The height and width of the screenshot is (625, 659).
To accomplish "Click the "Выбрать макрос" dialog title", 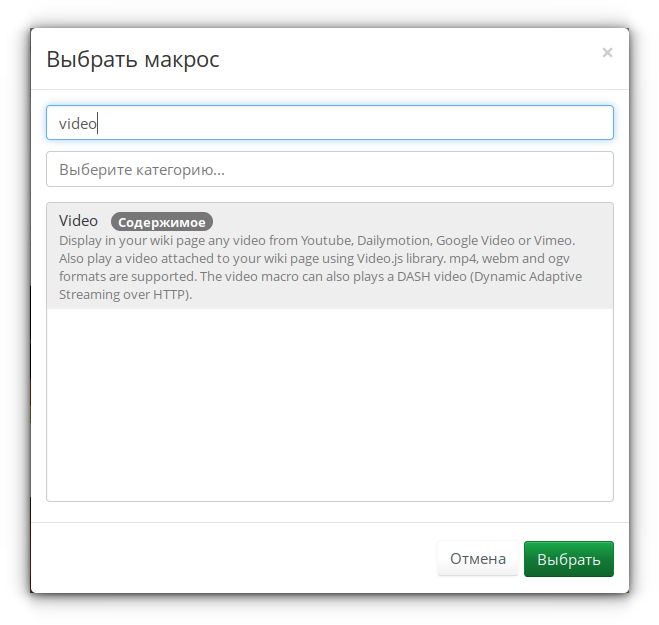I will [133, 60].
